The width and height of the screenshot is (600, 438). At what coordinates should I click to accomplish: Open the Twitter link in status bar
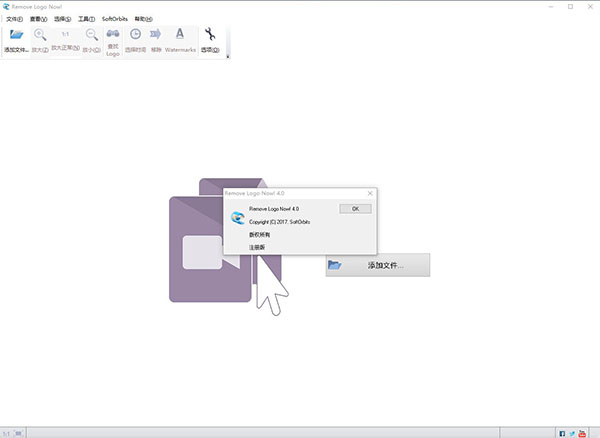pos(572,433)
